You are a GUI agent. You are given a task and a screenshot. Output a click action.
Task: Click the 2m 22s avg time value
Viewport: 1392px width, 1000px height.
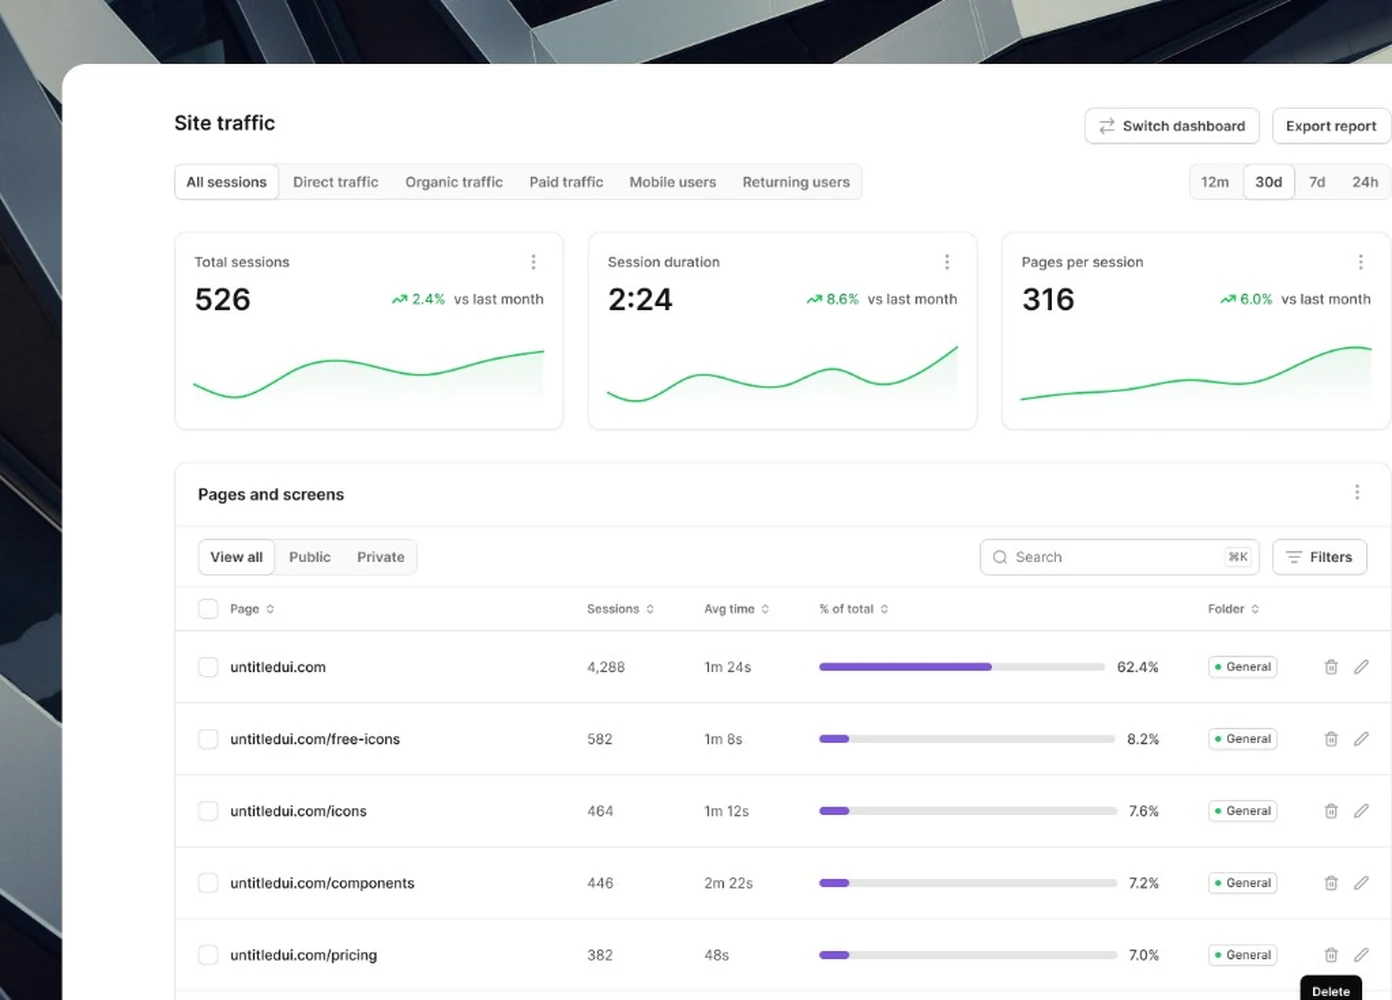(x=728, y=883)
